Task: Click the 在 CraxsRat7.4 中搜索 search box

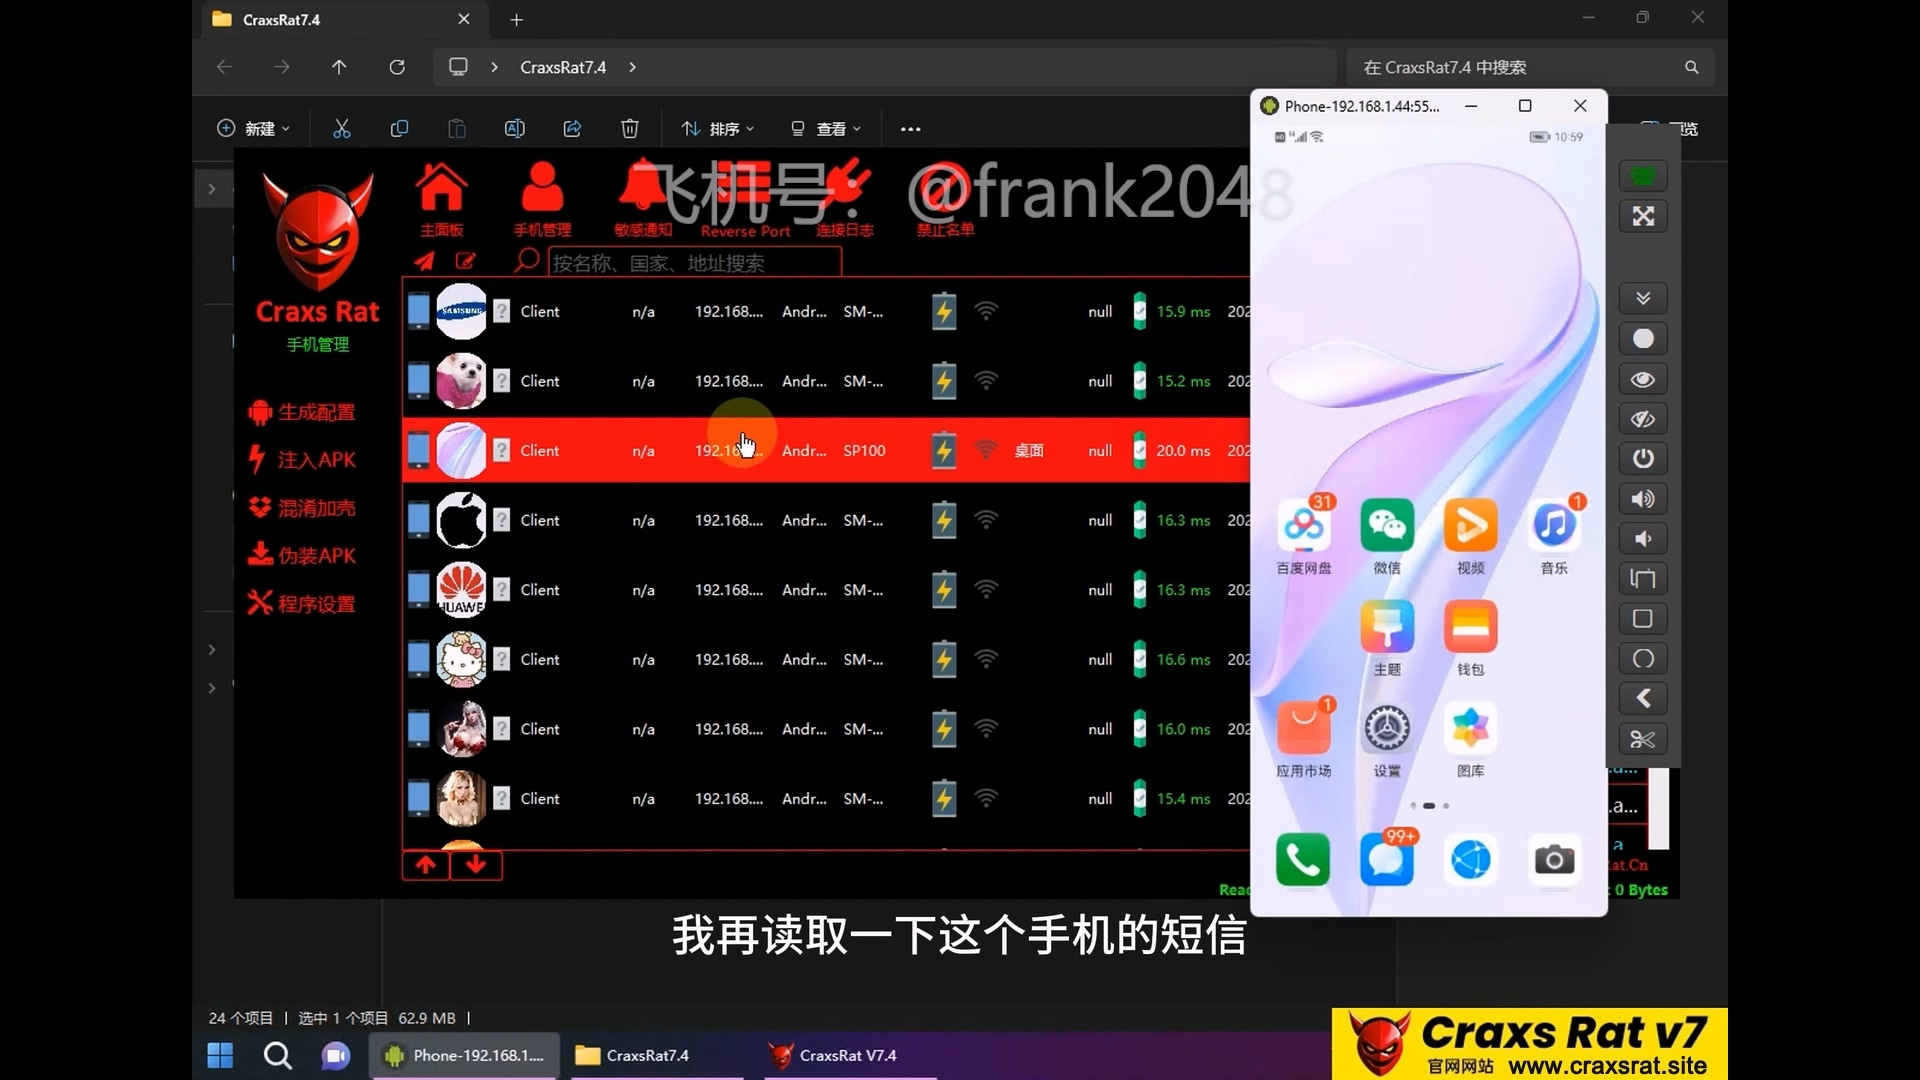Action: [x=1530, y=67]
